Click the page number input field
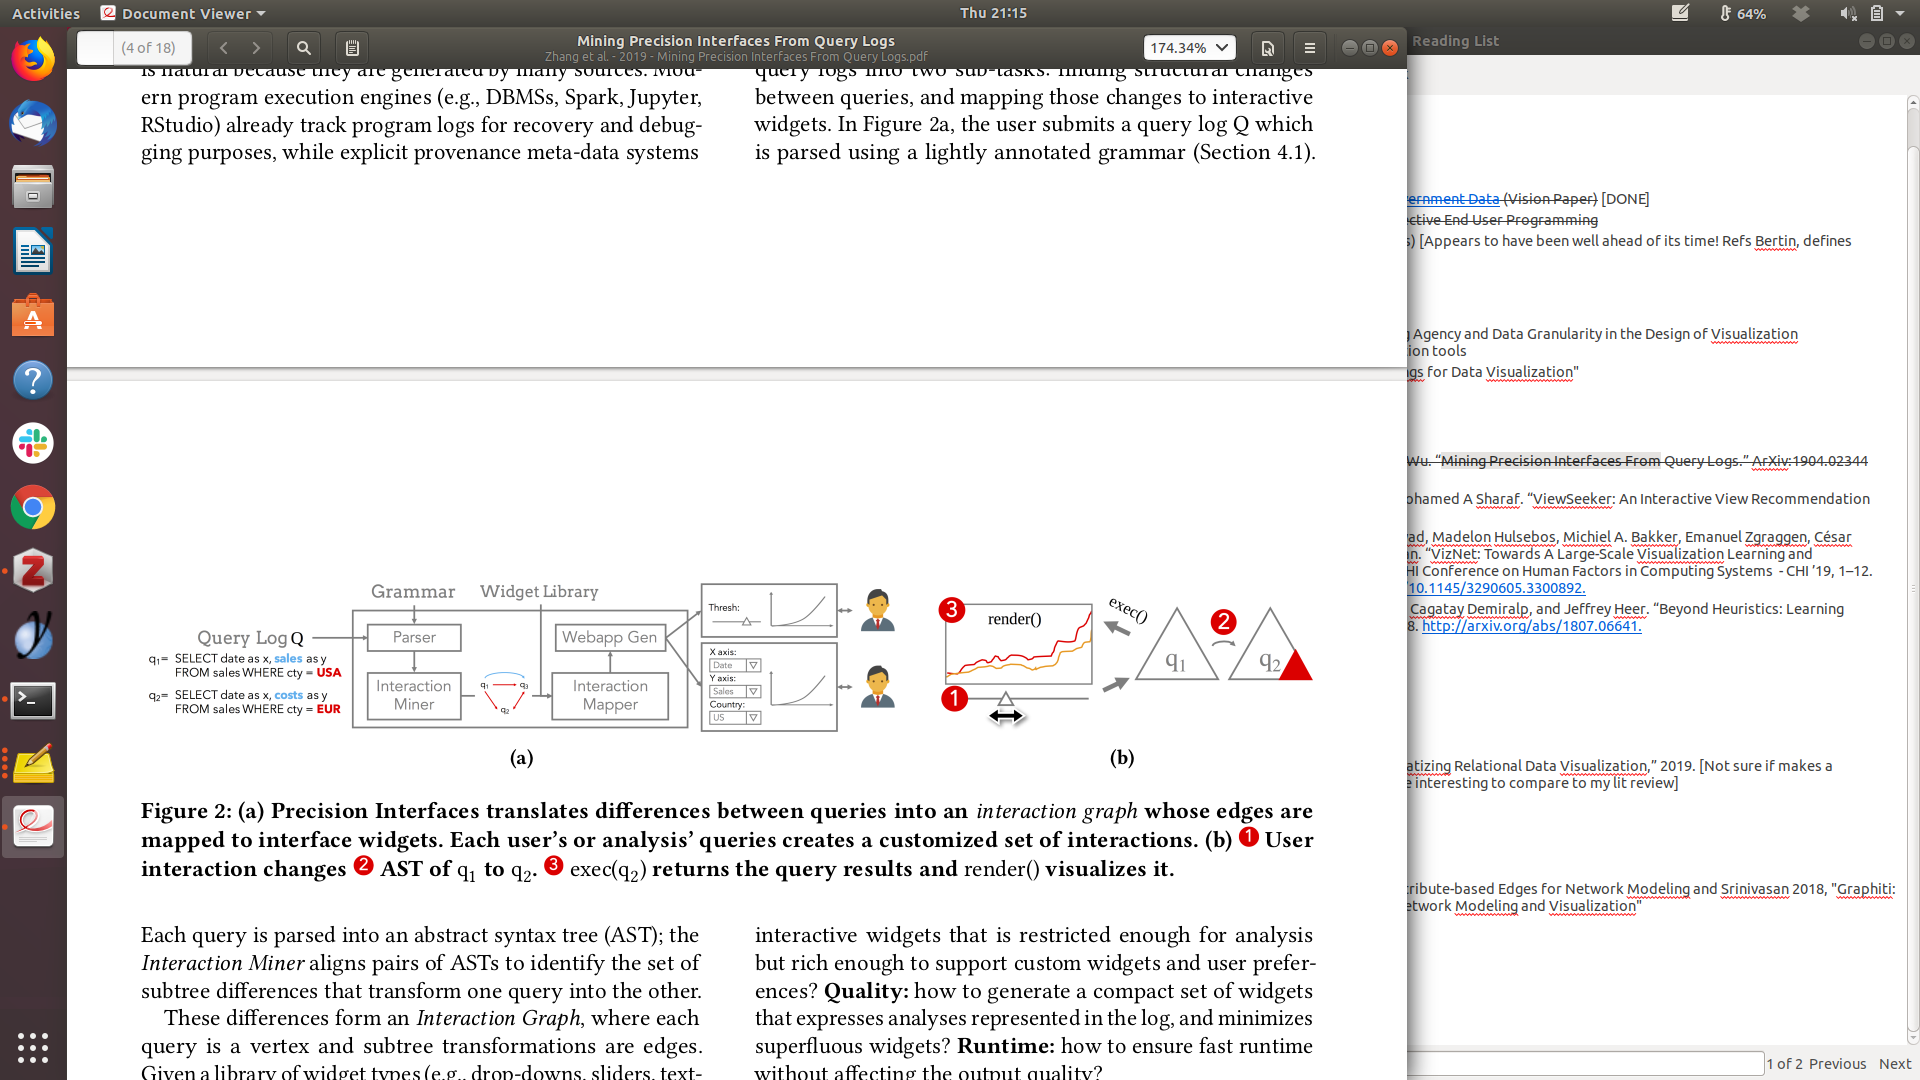The image size is (1920, 1080). pos(96,48)
